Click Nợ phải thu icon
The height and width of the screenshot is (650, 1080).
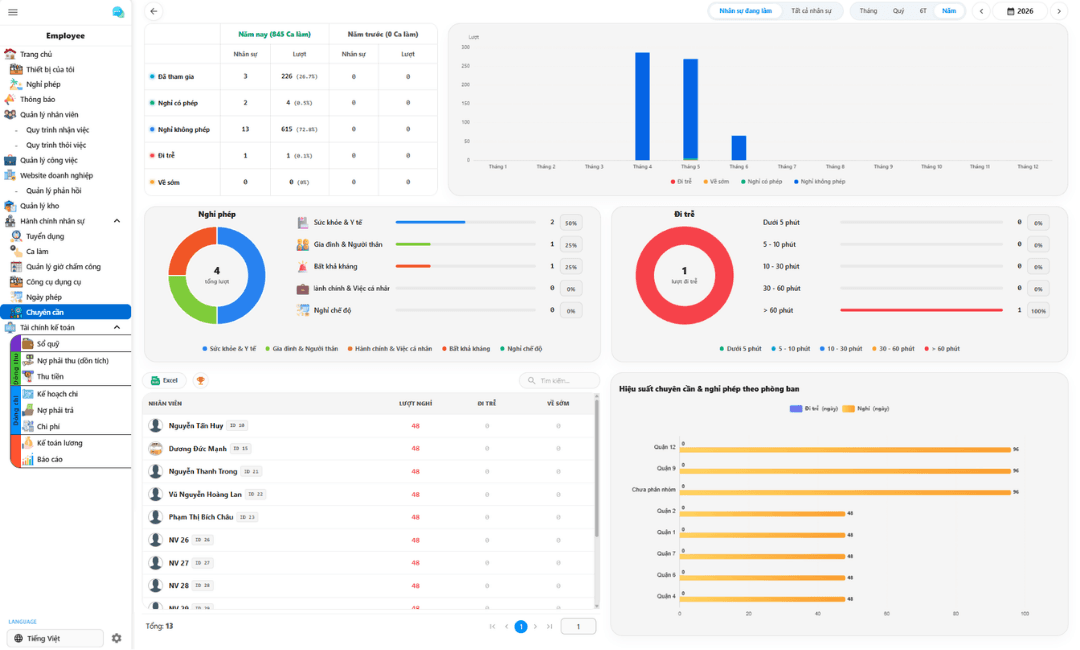click(28, 359)
